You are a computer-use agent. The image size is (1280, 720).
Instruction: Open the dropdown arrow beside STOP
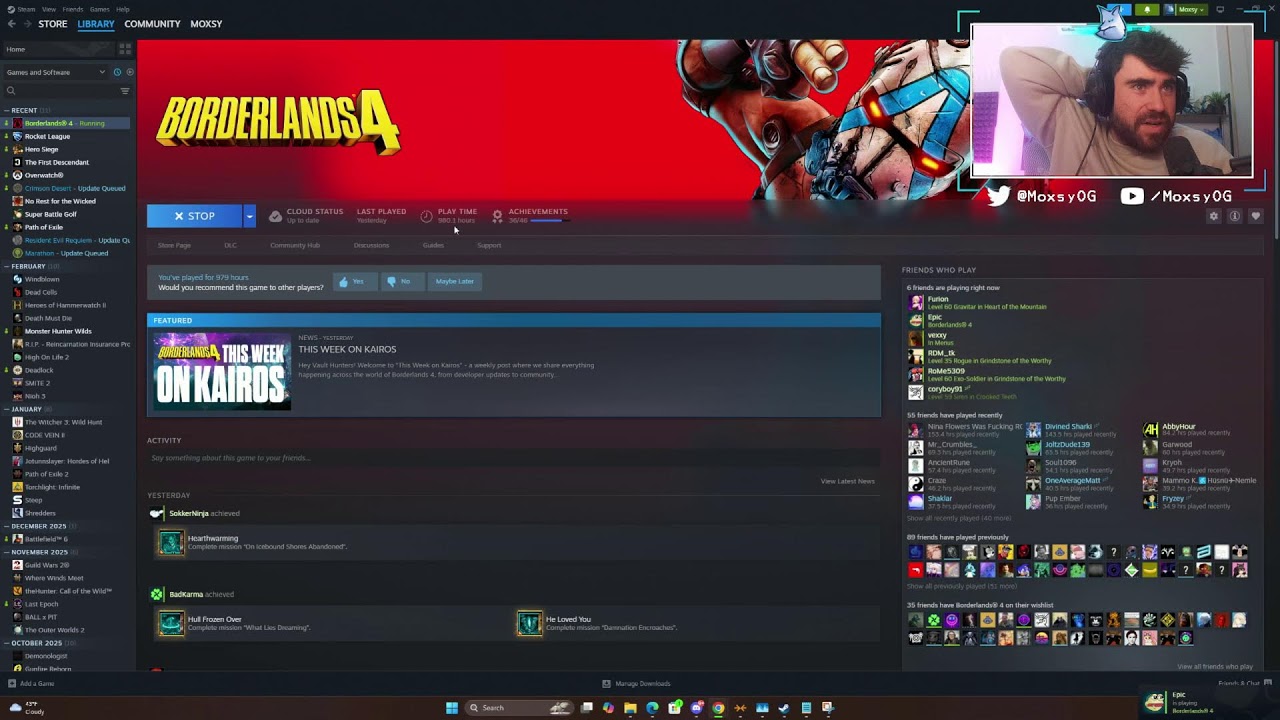pos(250,216)
